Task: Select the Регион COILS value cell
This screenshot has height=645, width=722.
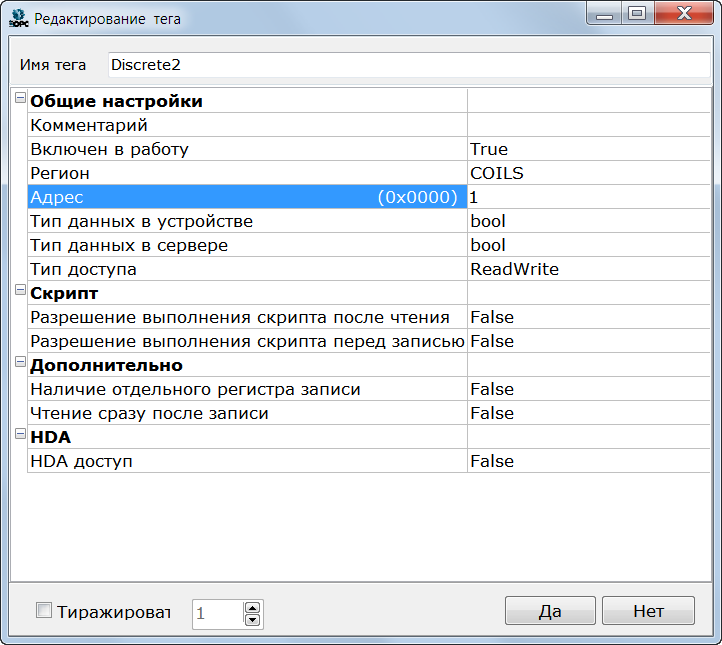Action: [x=588, y=173]
